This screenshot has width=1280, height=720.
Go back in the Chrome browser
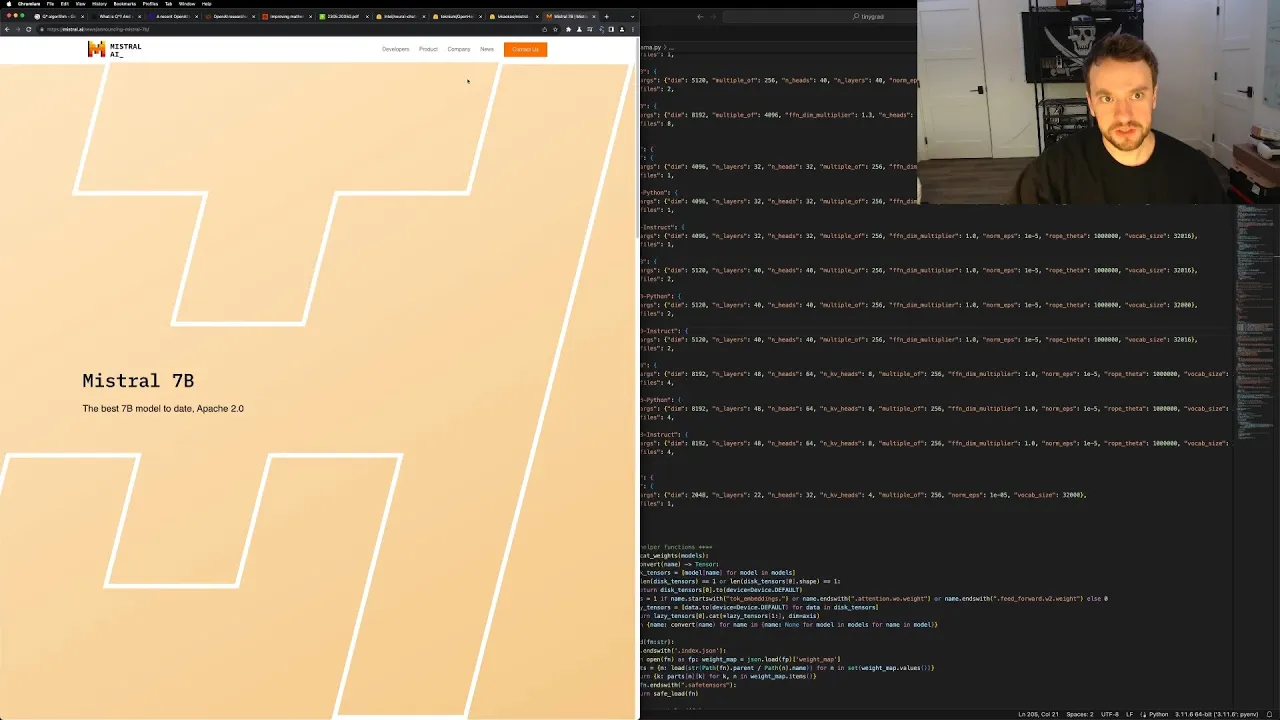coord(7,29)
